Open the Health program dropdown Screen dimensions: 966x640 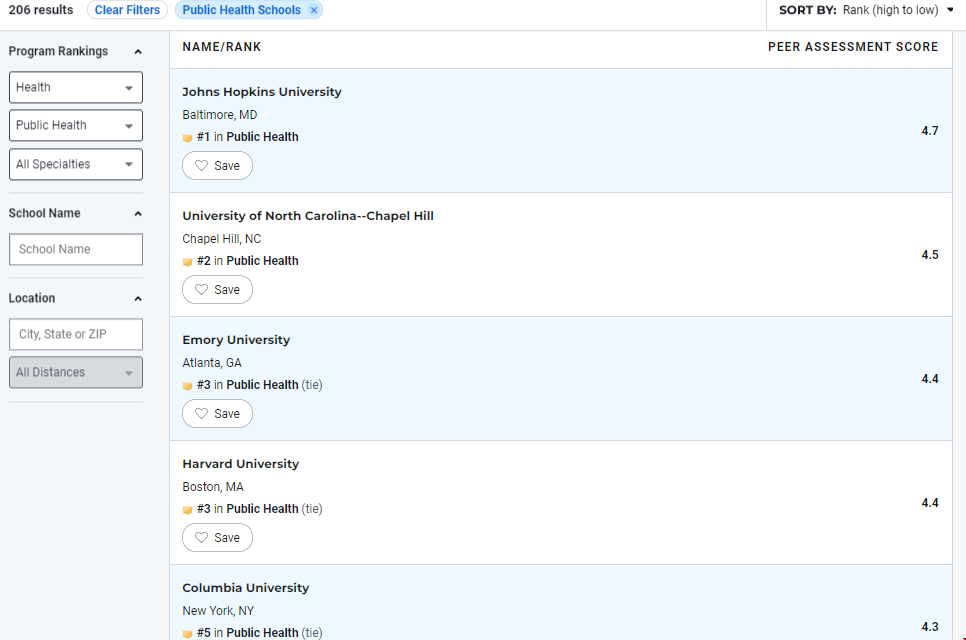[x=76, y=88]
